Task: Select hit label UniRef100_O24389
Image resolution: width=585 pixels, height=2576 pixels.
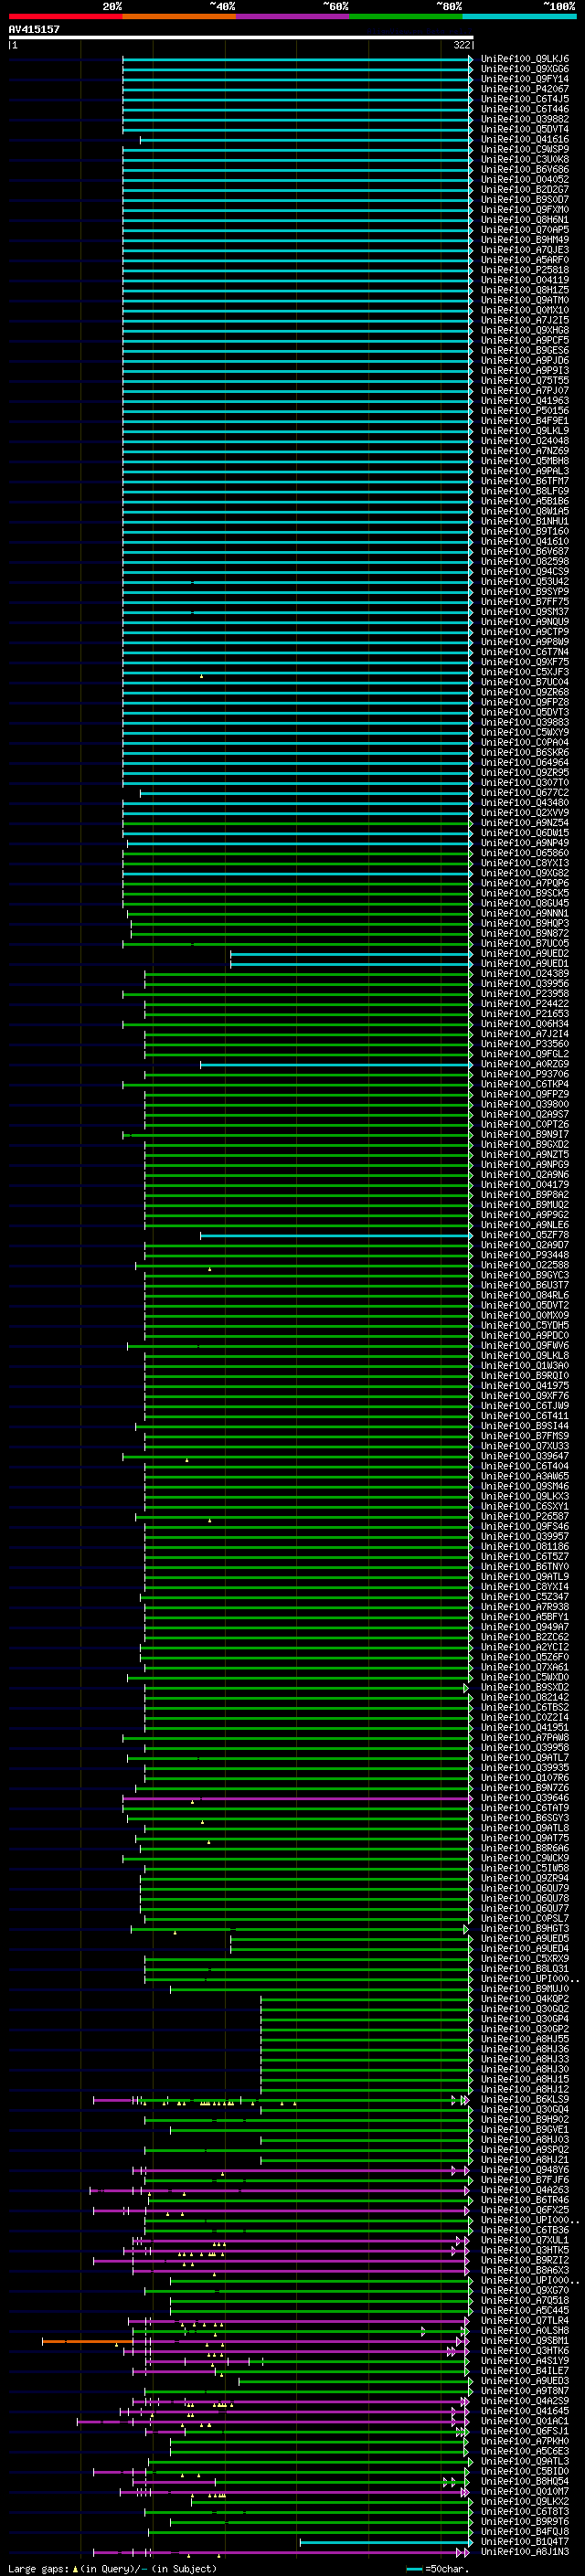Action: point(525,974)
